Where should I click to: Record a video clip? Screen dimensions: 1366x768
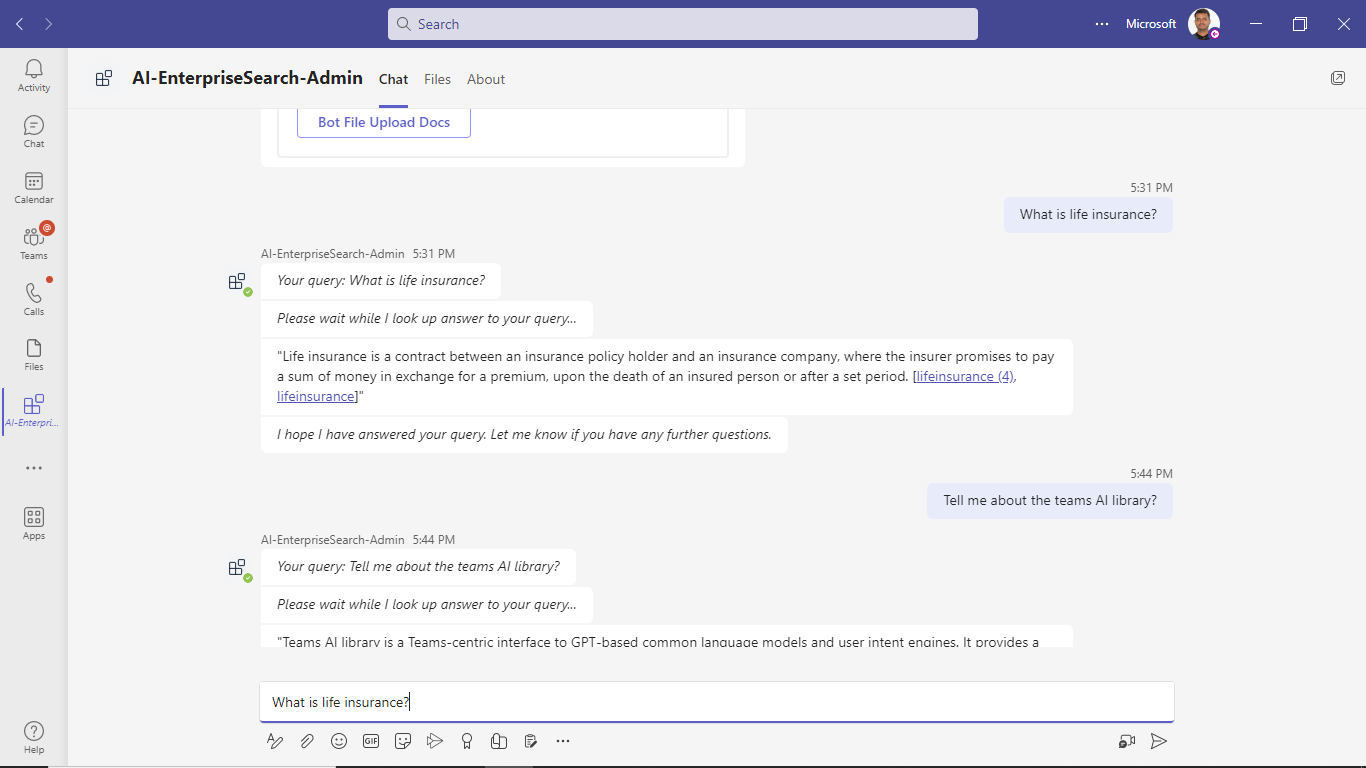point(1127,741)
